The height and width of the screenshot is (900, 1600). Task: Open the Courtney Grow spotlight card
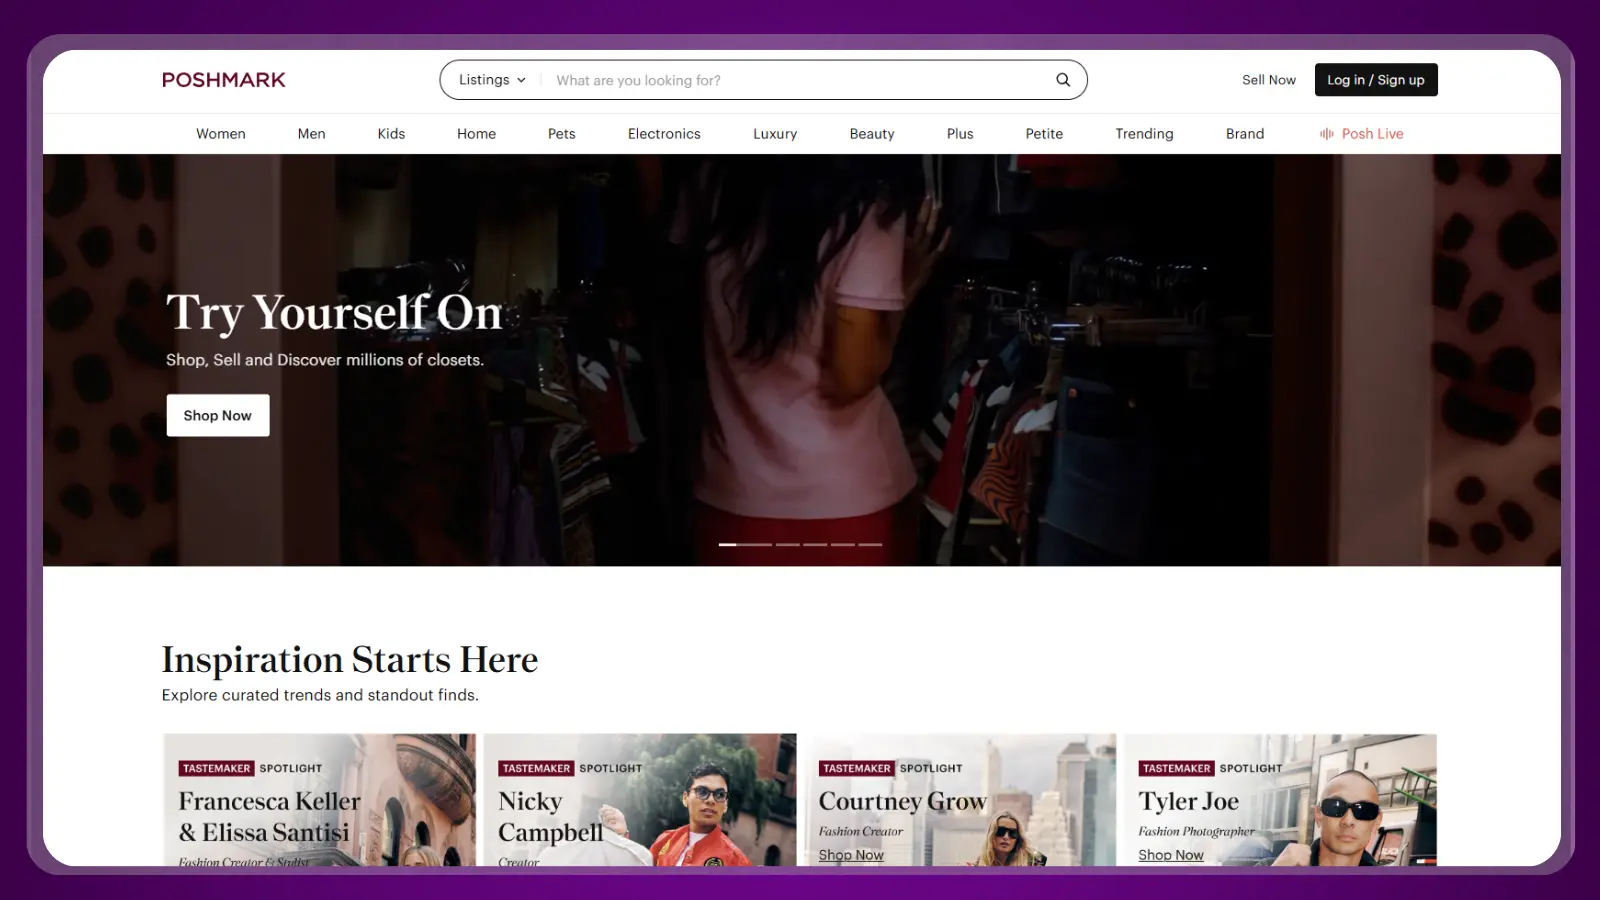960,800
